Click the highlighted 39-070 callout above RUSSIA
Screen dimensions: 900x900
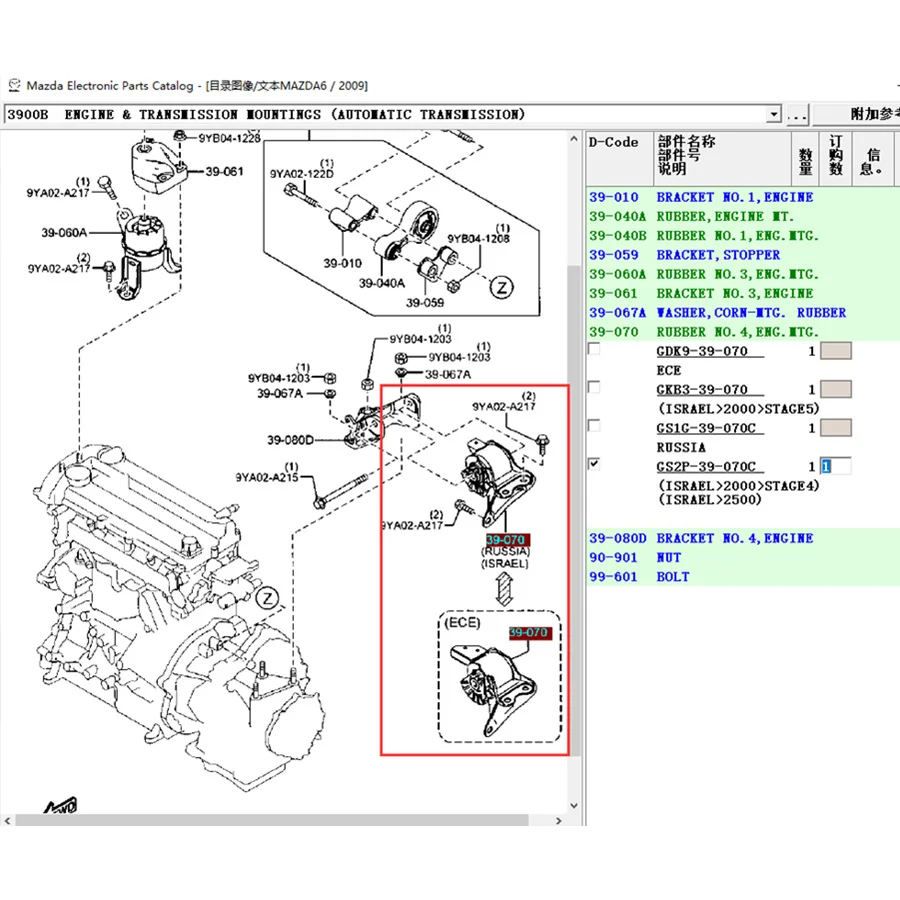(506, 540)
